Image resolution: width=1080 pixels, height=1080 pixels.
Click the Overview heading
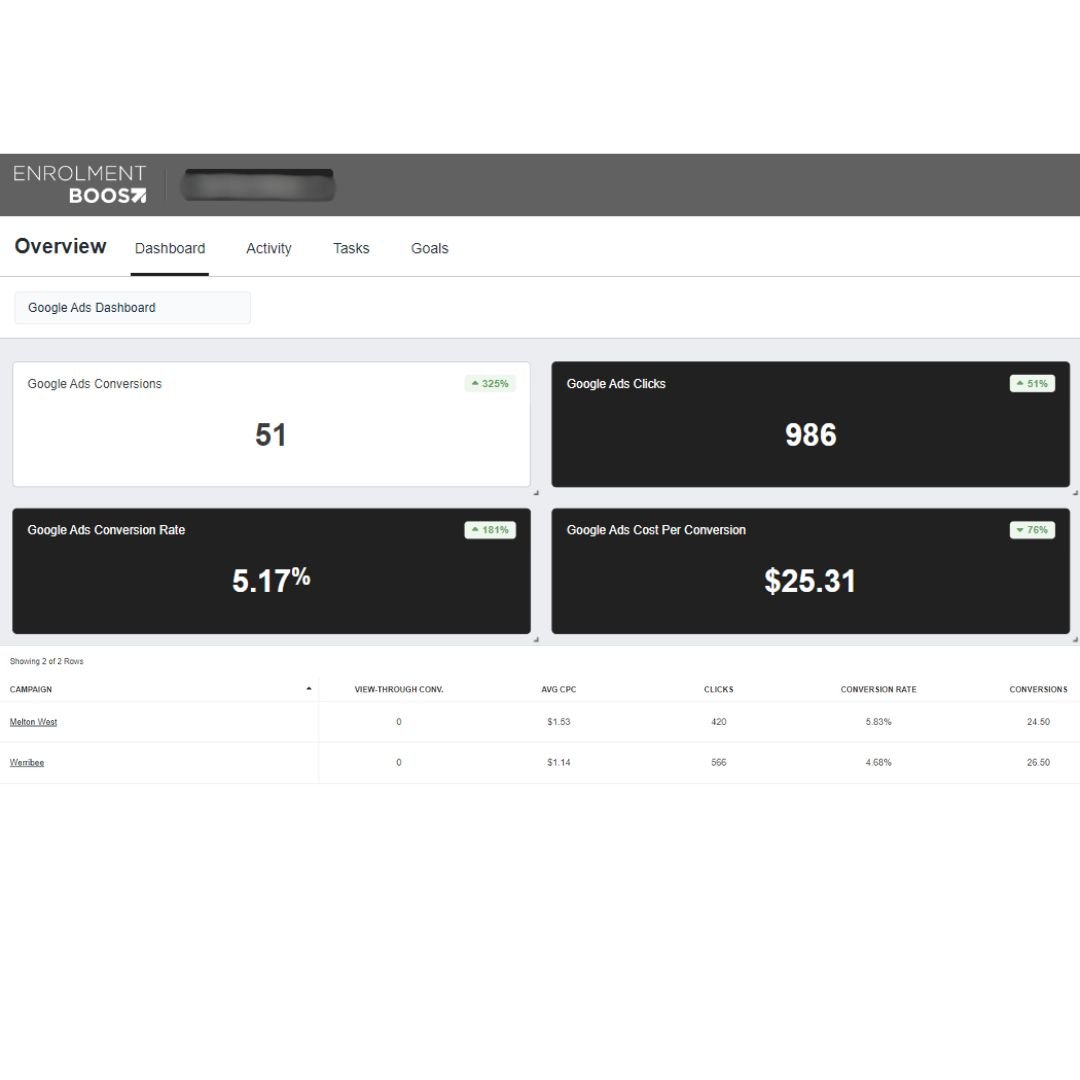click(61, 247)
